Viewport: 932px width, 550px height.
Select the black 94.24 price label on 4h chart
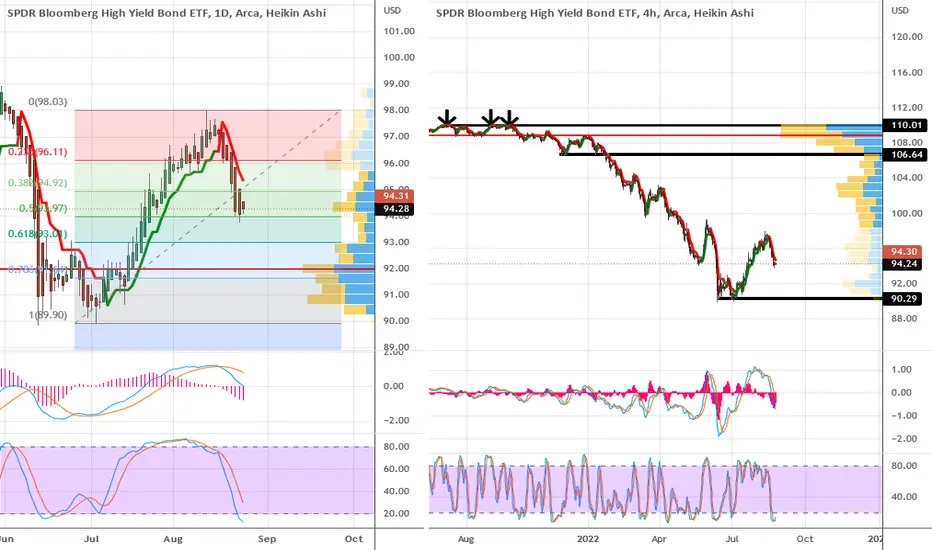coord(903,264)
